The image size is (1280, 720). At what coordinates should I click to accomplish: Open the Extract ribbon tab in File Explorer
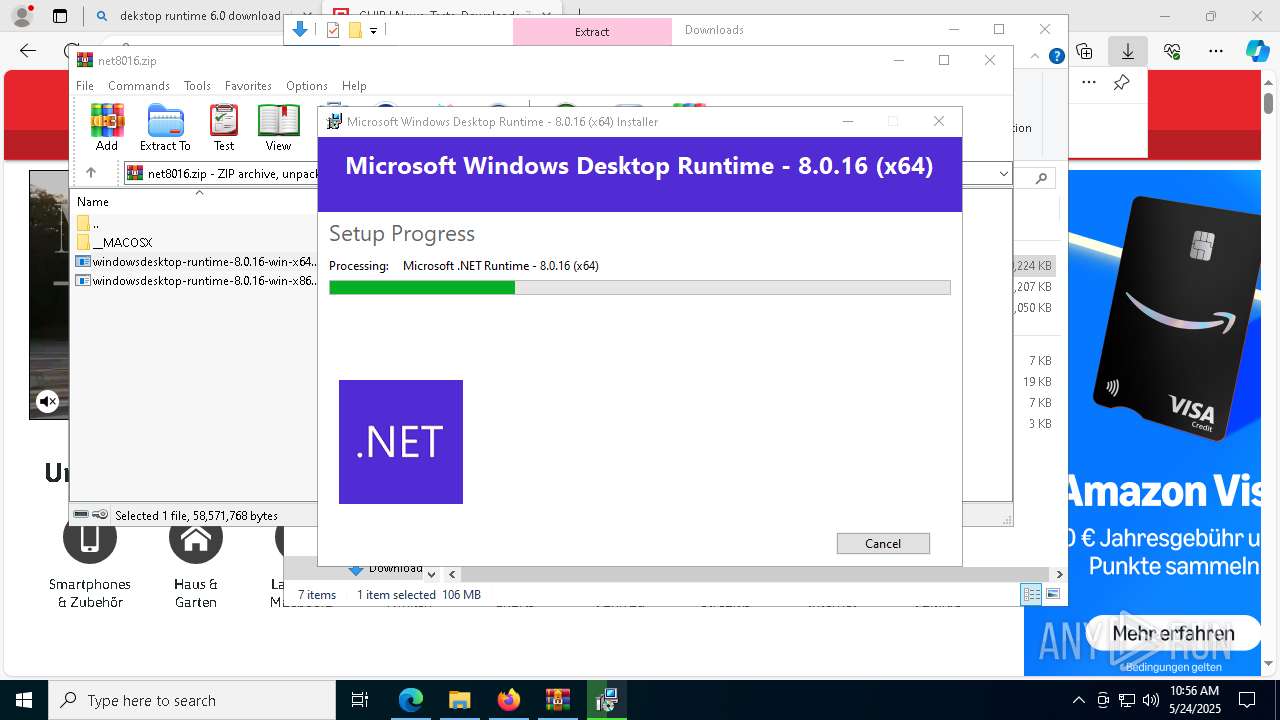(592, 31)
